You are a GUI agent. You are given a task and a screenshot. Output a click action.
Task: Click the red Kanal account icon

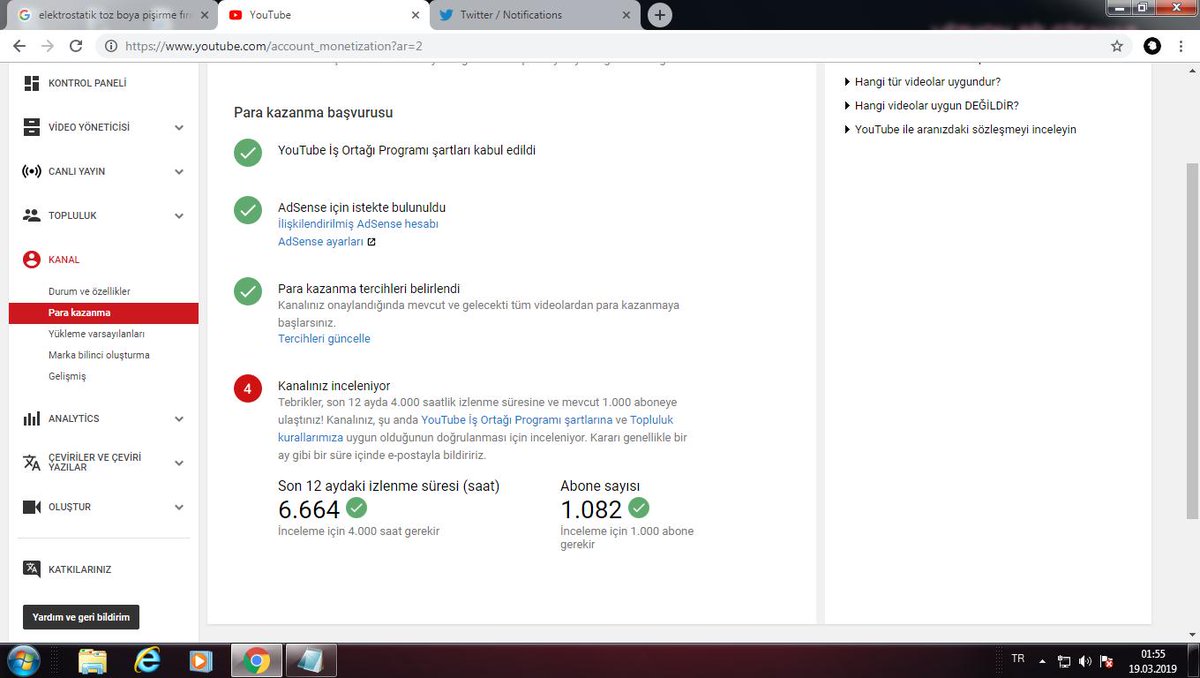click(31, 259)
